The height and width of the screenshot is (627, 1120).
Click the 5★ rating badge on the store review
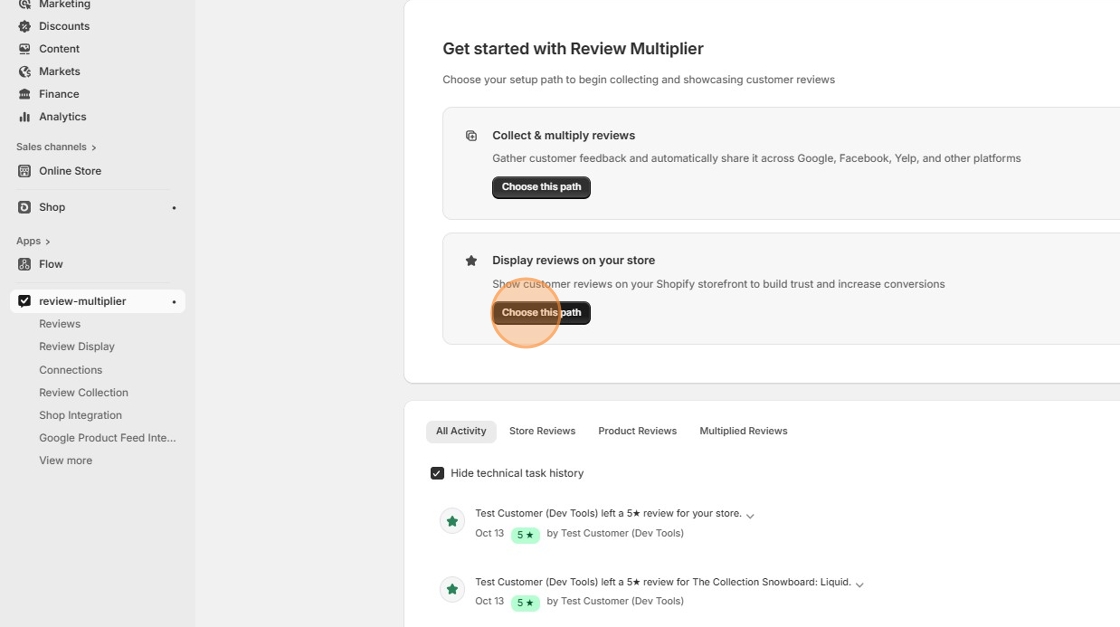point(526,535)
